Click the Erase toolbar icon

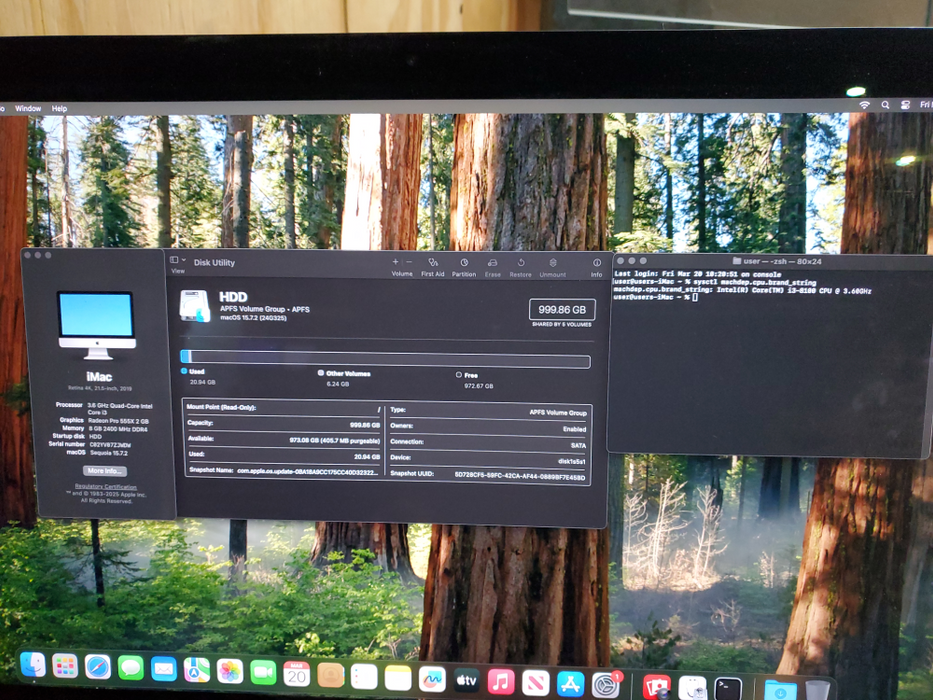[x=492, y=262]
